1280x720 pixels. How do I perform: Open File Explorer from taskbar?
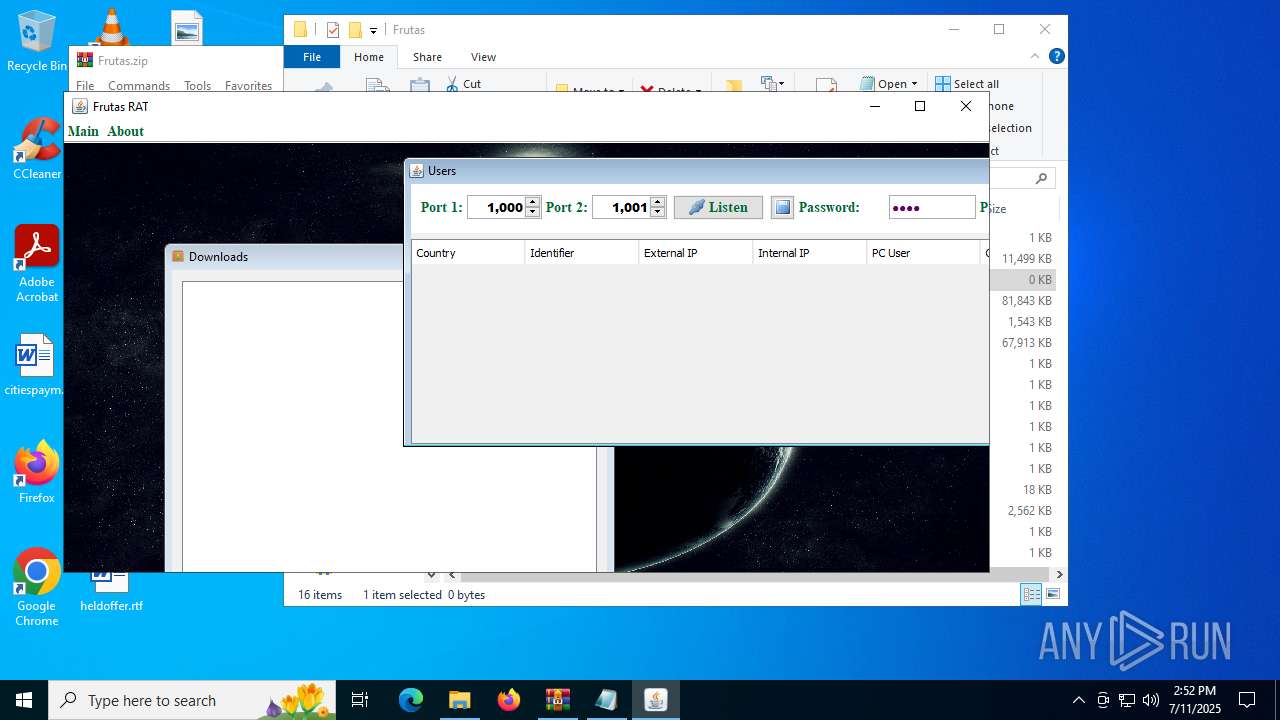459,700
